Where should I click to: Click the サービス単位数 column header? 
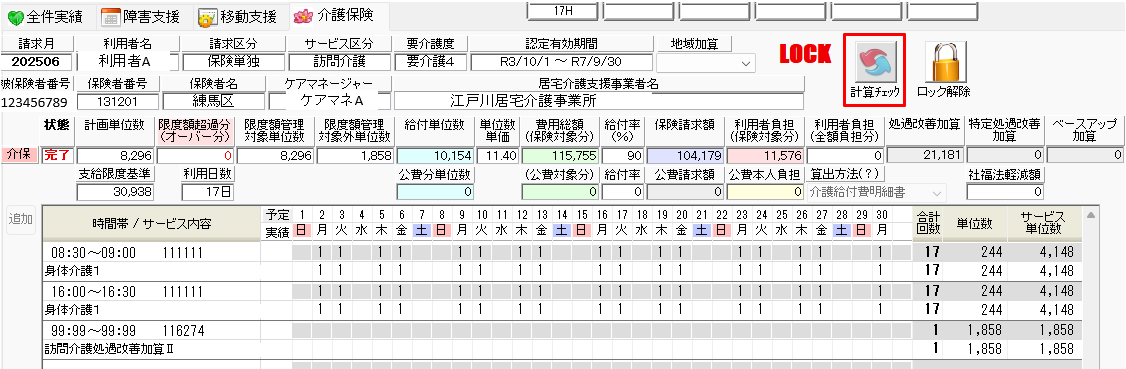tap(1044, 223)
